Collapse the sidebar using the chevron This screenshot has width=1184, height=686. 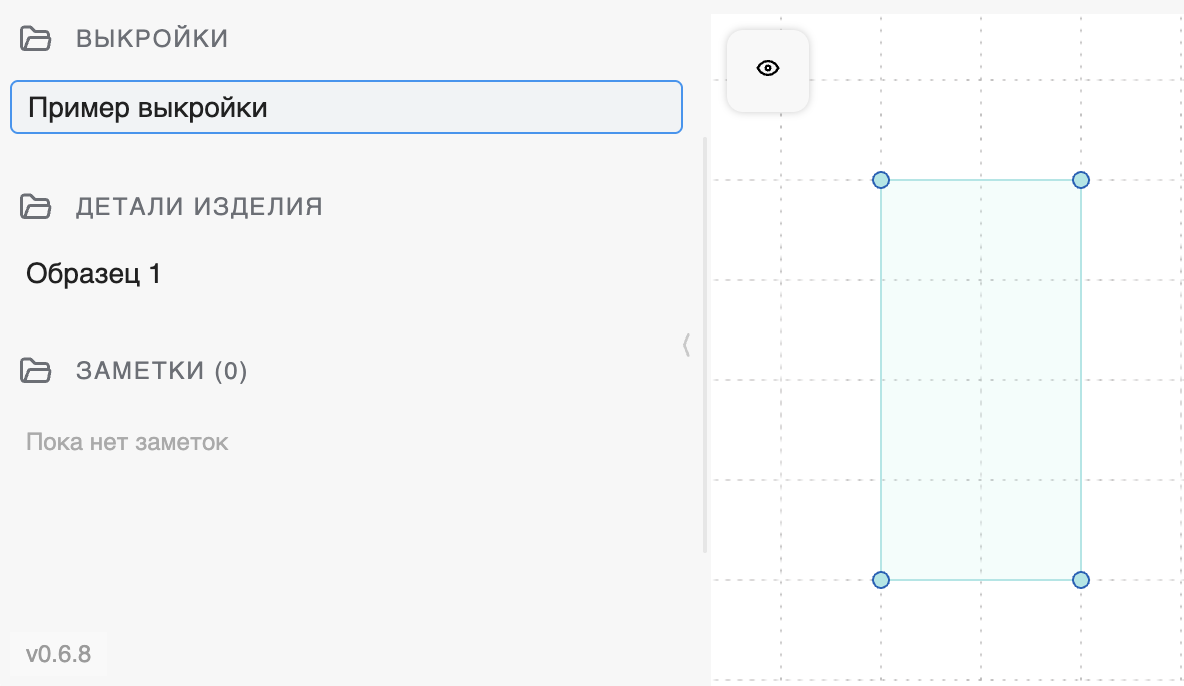[x=688, y=345]
